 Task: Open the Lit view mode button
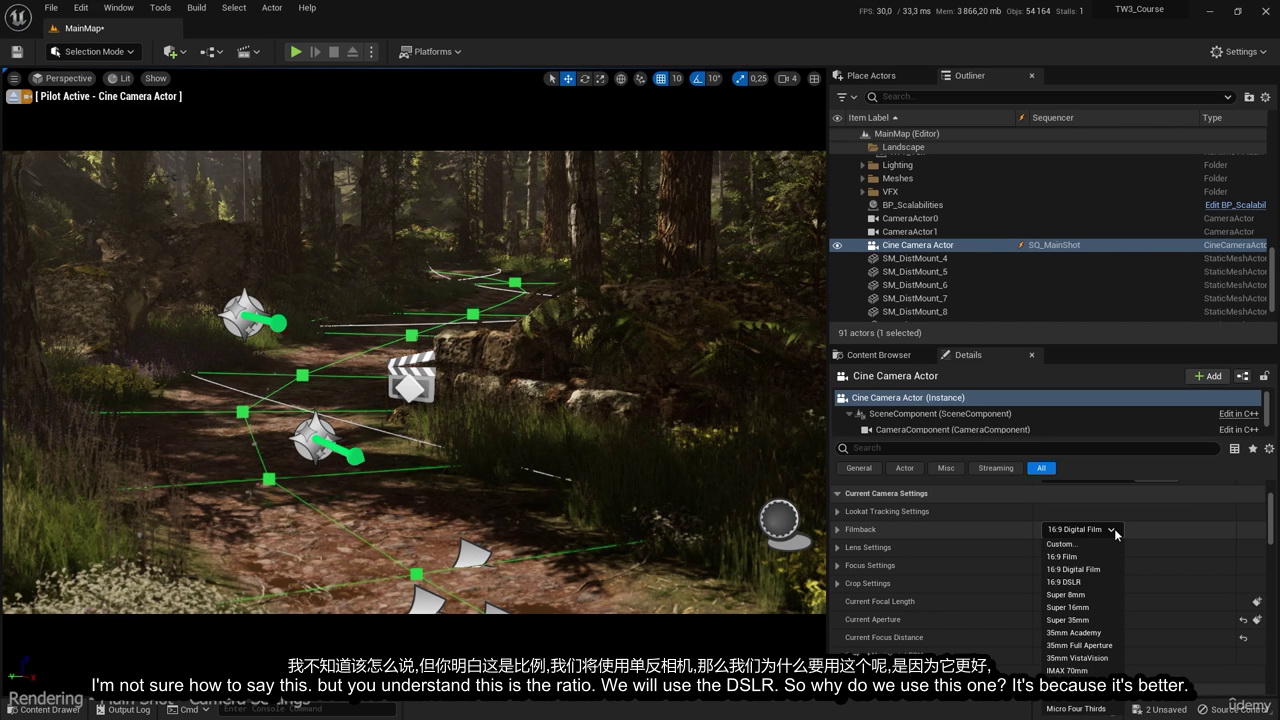coord(119,78)
